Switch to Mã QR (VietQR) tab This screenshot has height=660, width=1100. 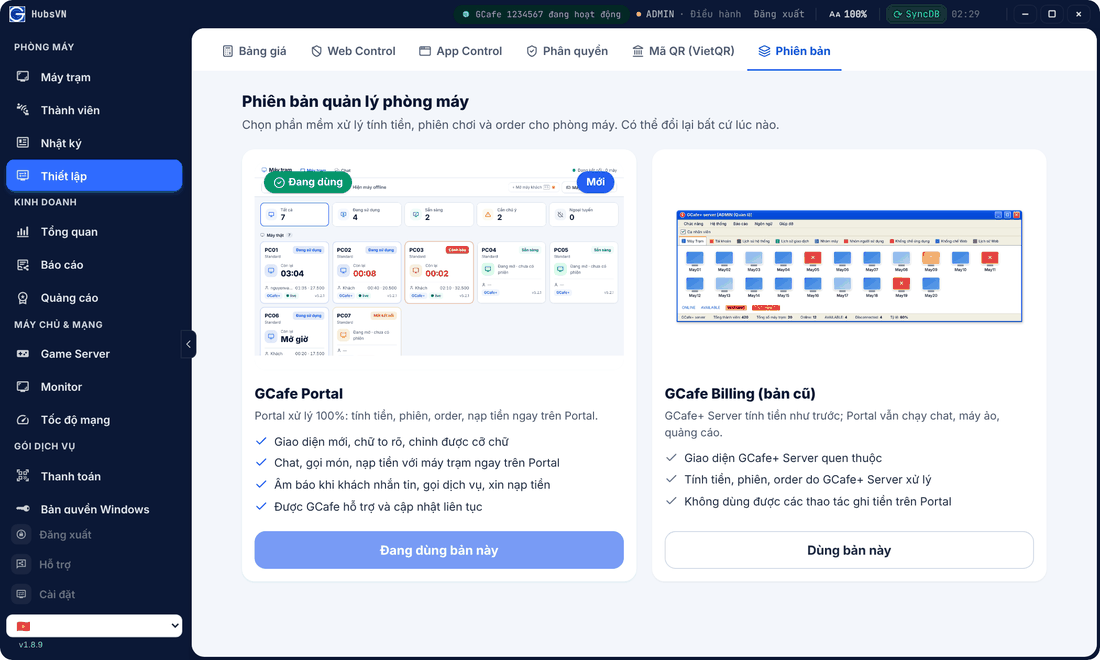683,50
